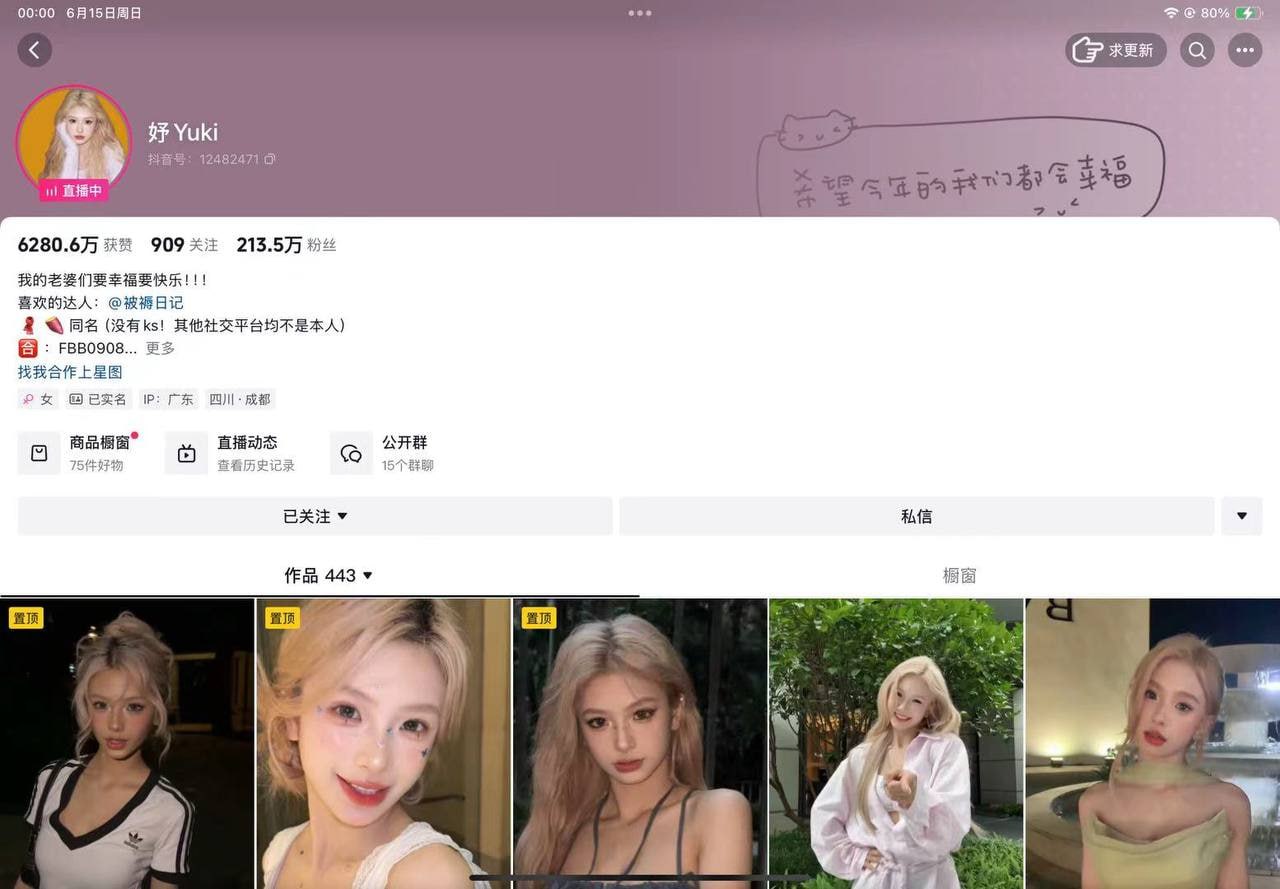Switch to the 橱窗 tab
Image resolution: width=1280 pixels, height=889 pixels.
coord(959,575)
